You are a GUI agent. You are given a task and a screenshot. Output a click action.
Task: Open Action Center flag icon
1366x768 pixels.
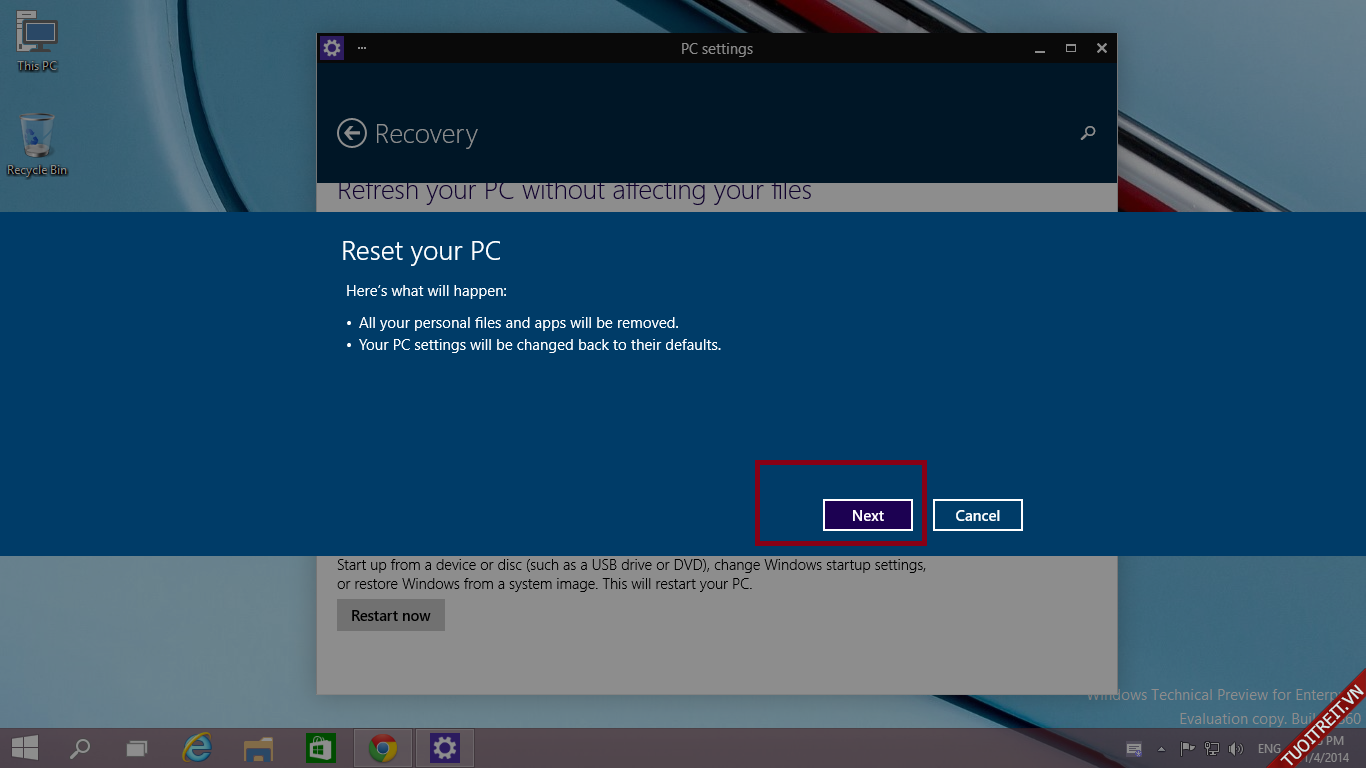[1187, 749]
